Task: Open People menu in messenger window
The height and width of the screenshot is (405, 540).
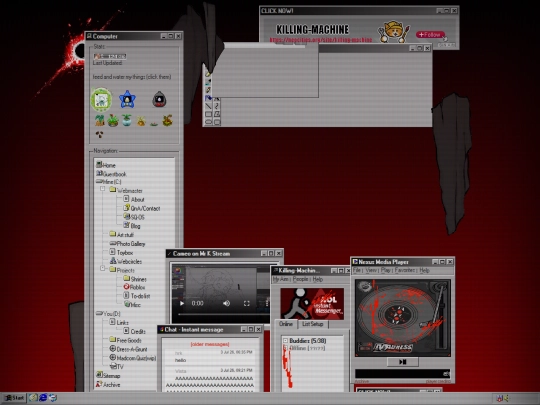Action: tap(300, 279)
